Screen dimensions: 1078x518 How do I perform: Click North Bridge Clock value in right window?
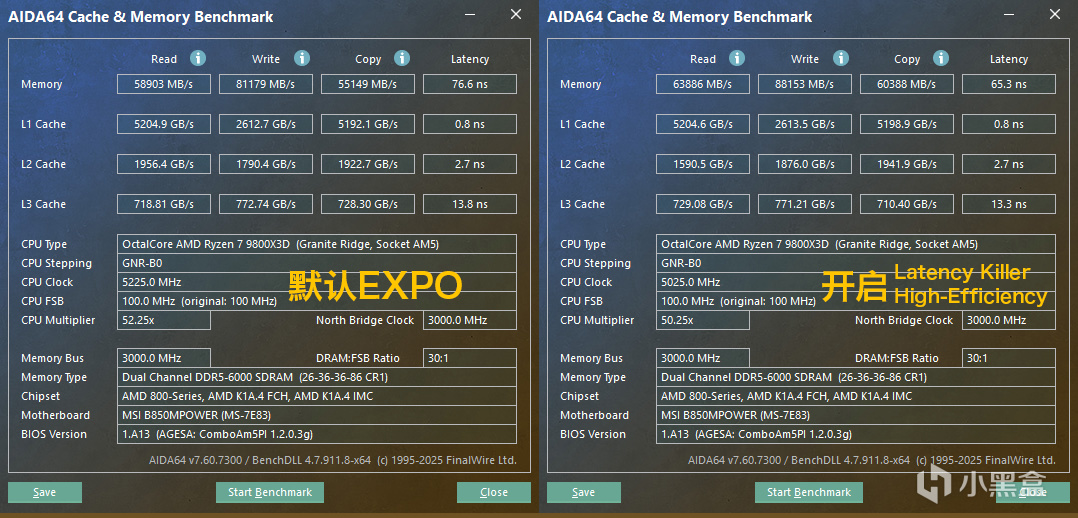pyautogui.click(x=1009, y=320)
